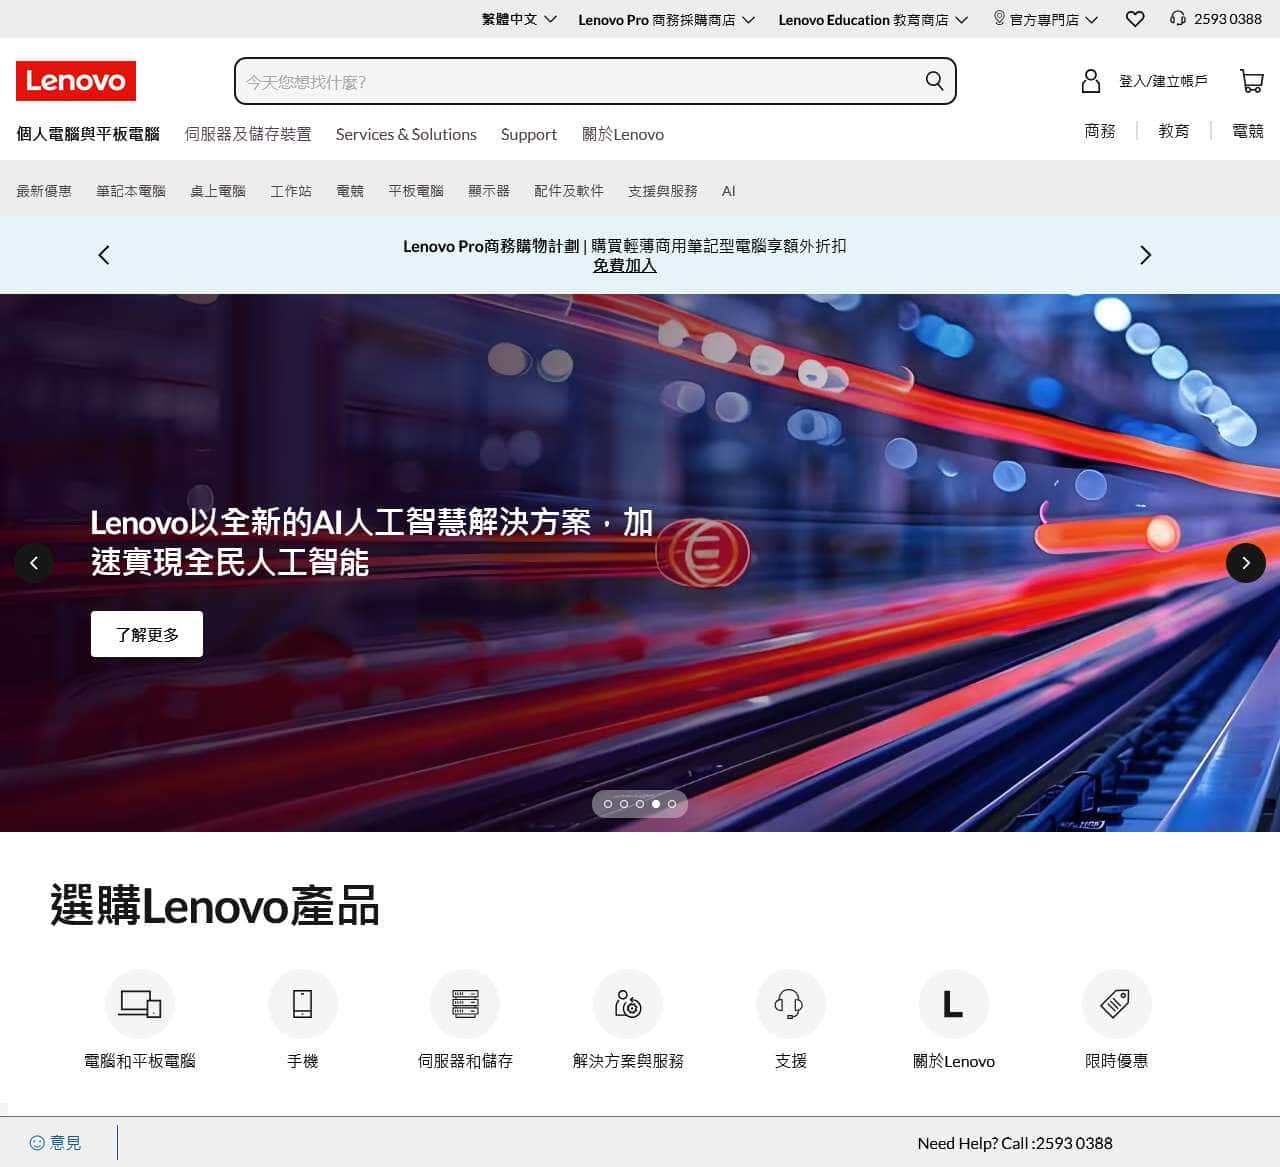Go to next promo announcement

[1146, 255]
